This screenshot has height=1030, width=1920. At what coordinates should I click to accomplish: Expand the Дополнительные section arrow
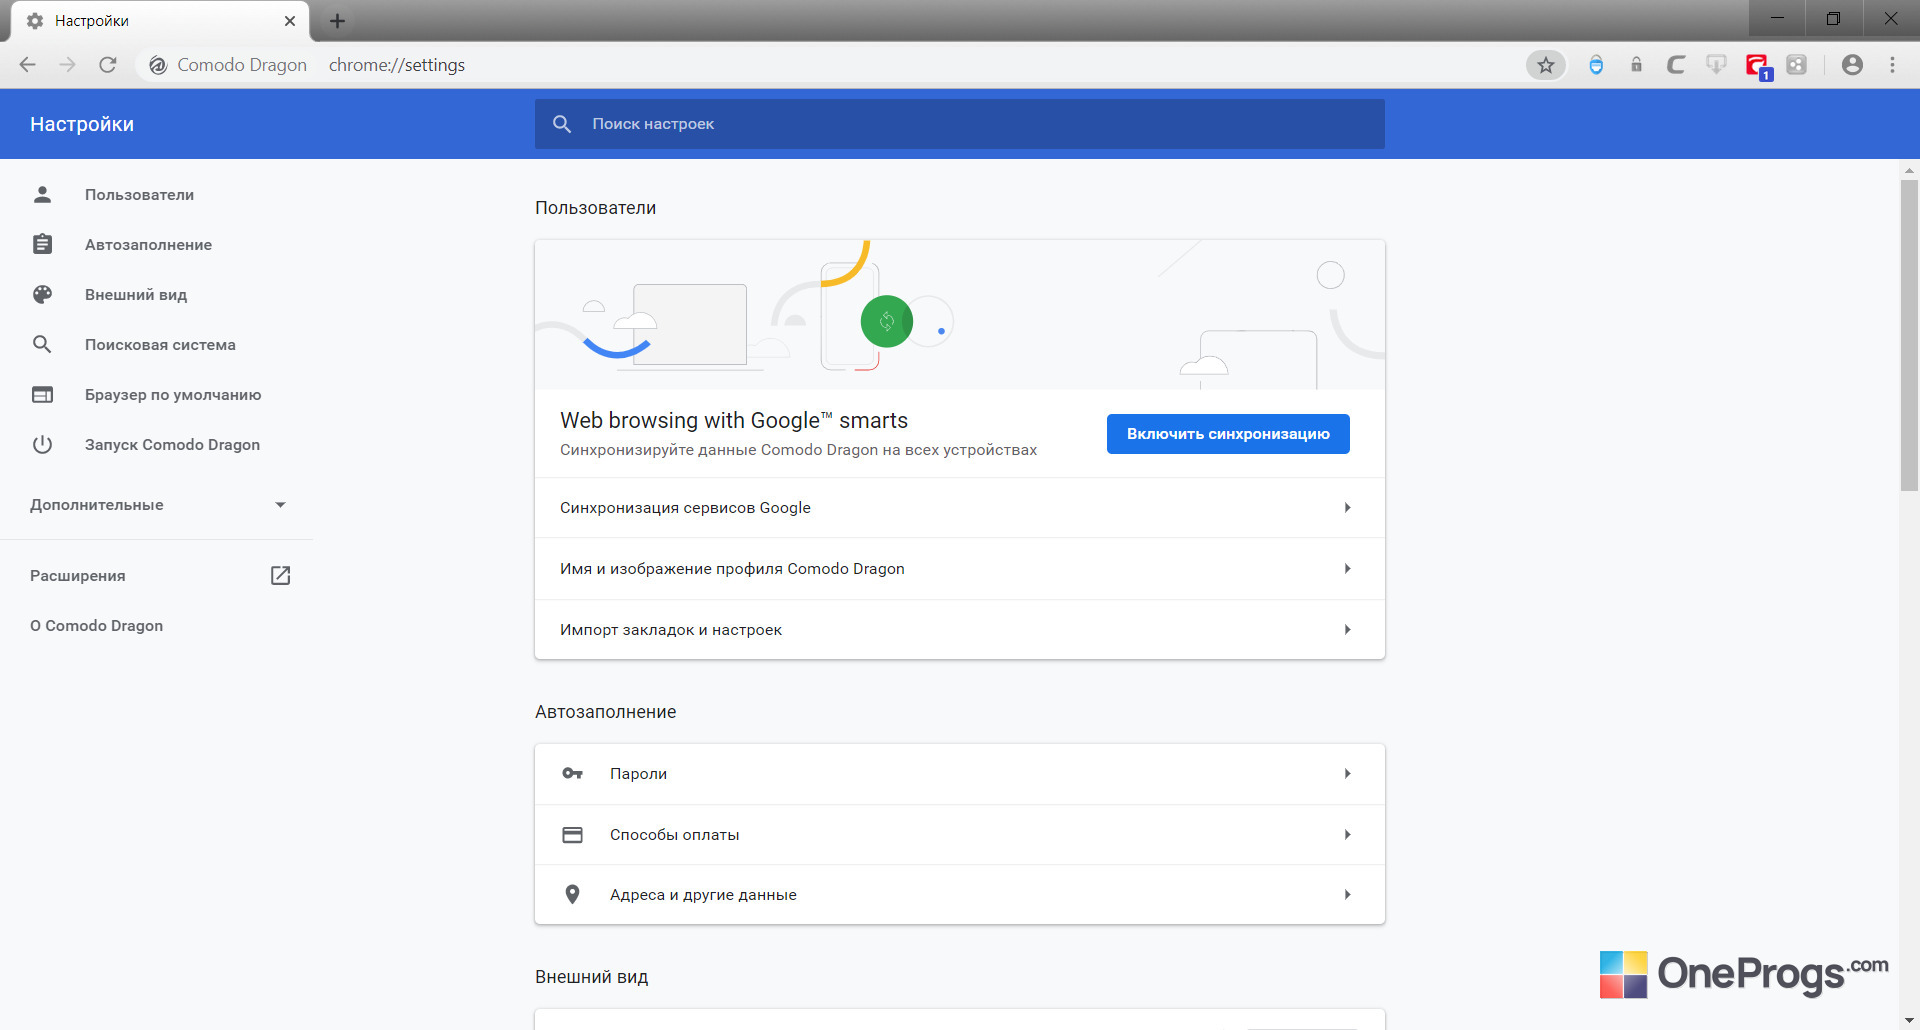tap(281, 505)
